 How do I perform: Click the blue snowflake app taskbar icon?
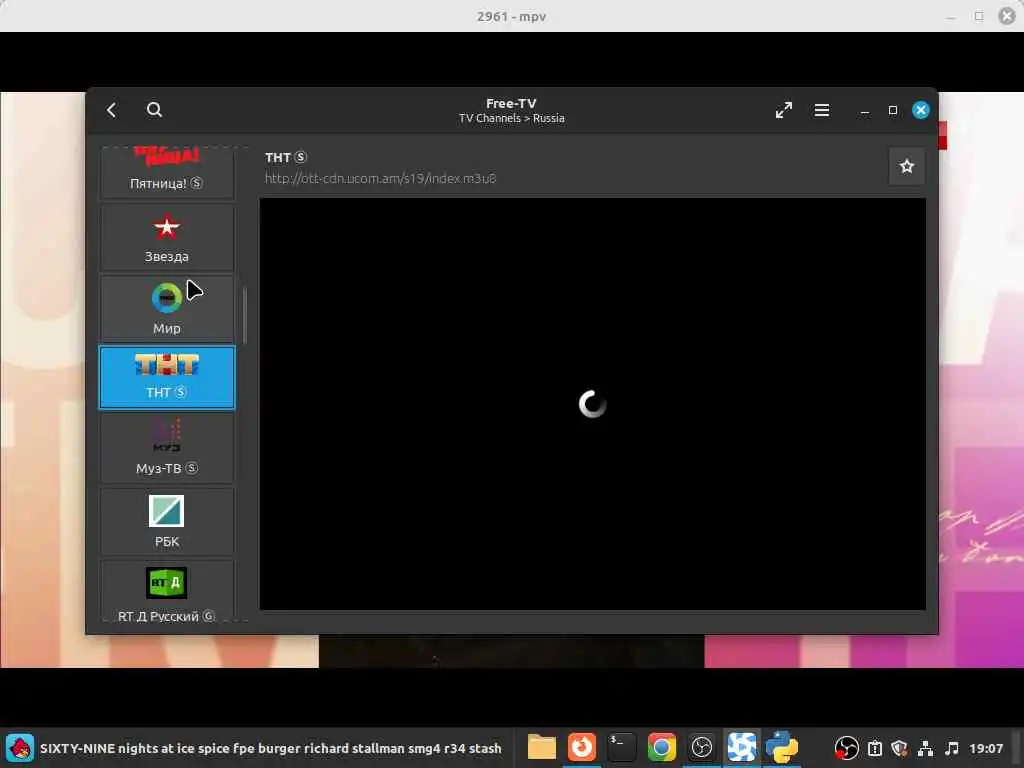pos(742,747)
